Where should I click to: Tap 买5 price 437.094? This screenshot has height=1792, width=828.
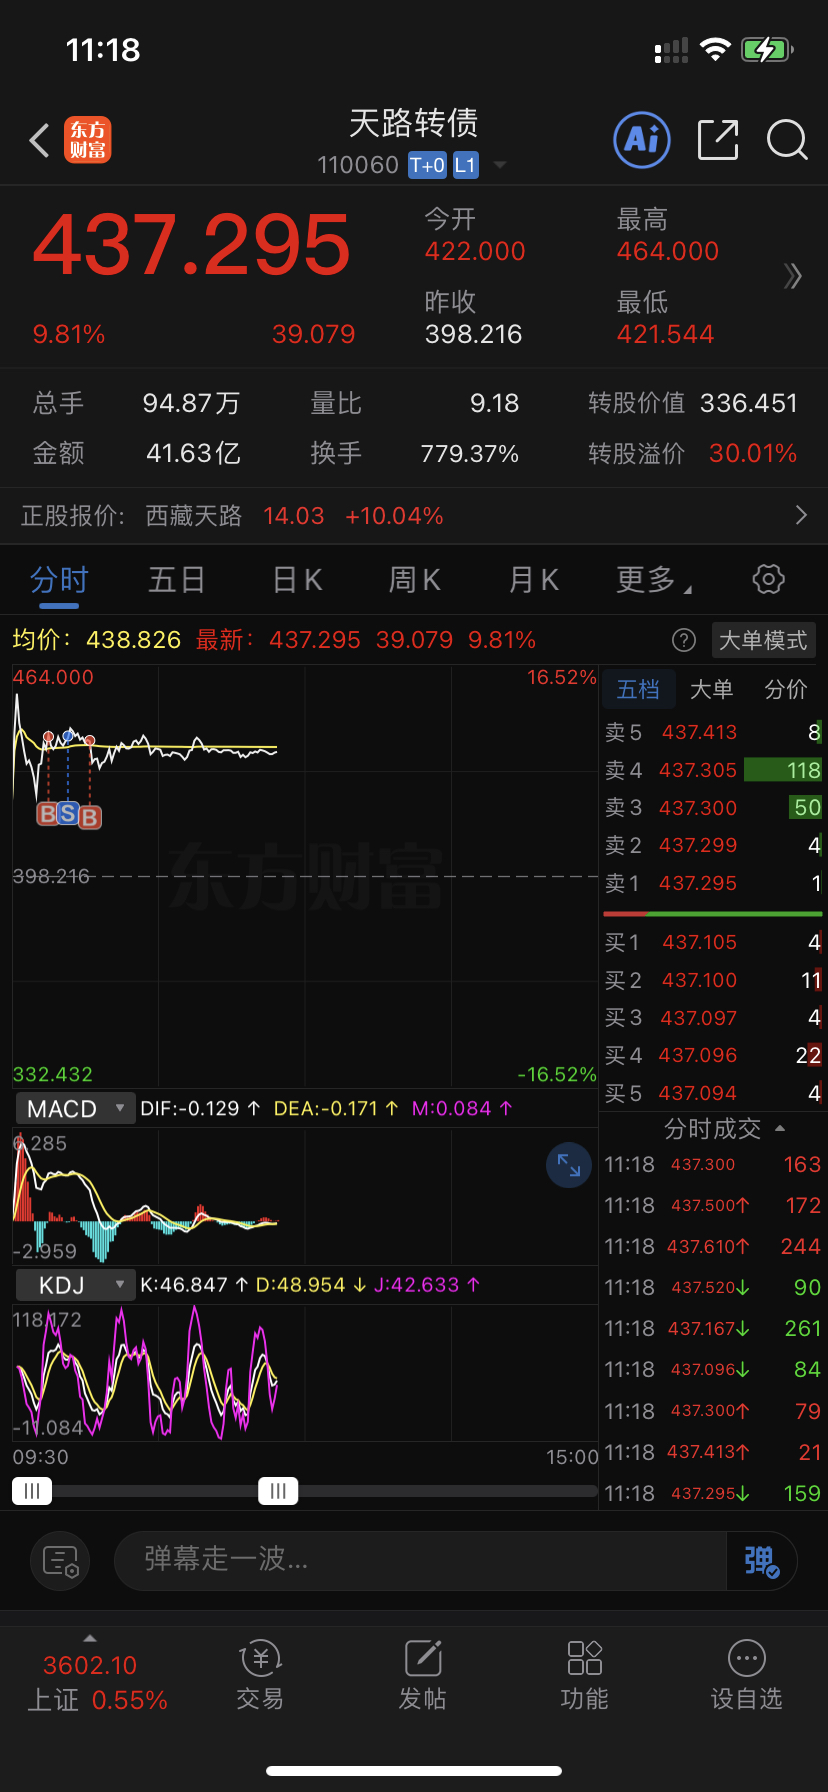click(698, 1093)
